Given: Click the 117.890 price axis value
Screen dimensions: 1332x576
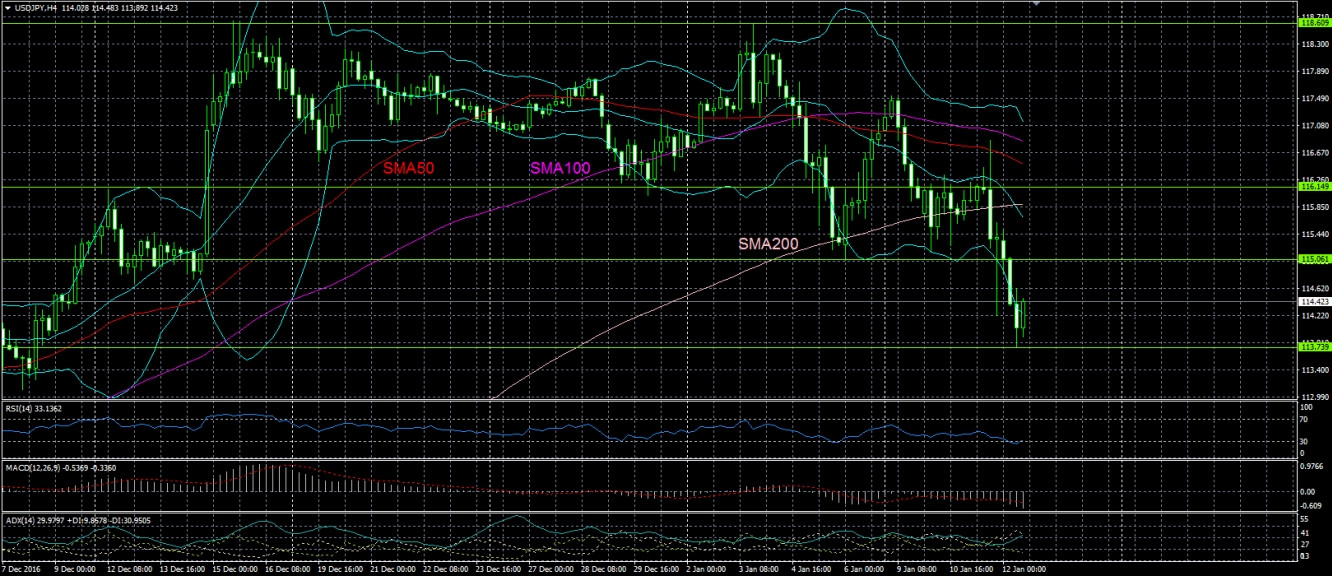Looking at the screenshot, I should pos(1314,72).
